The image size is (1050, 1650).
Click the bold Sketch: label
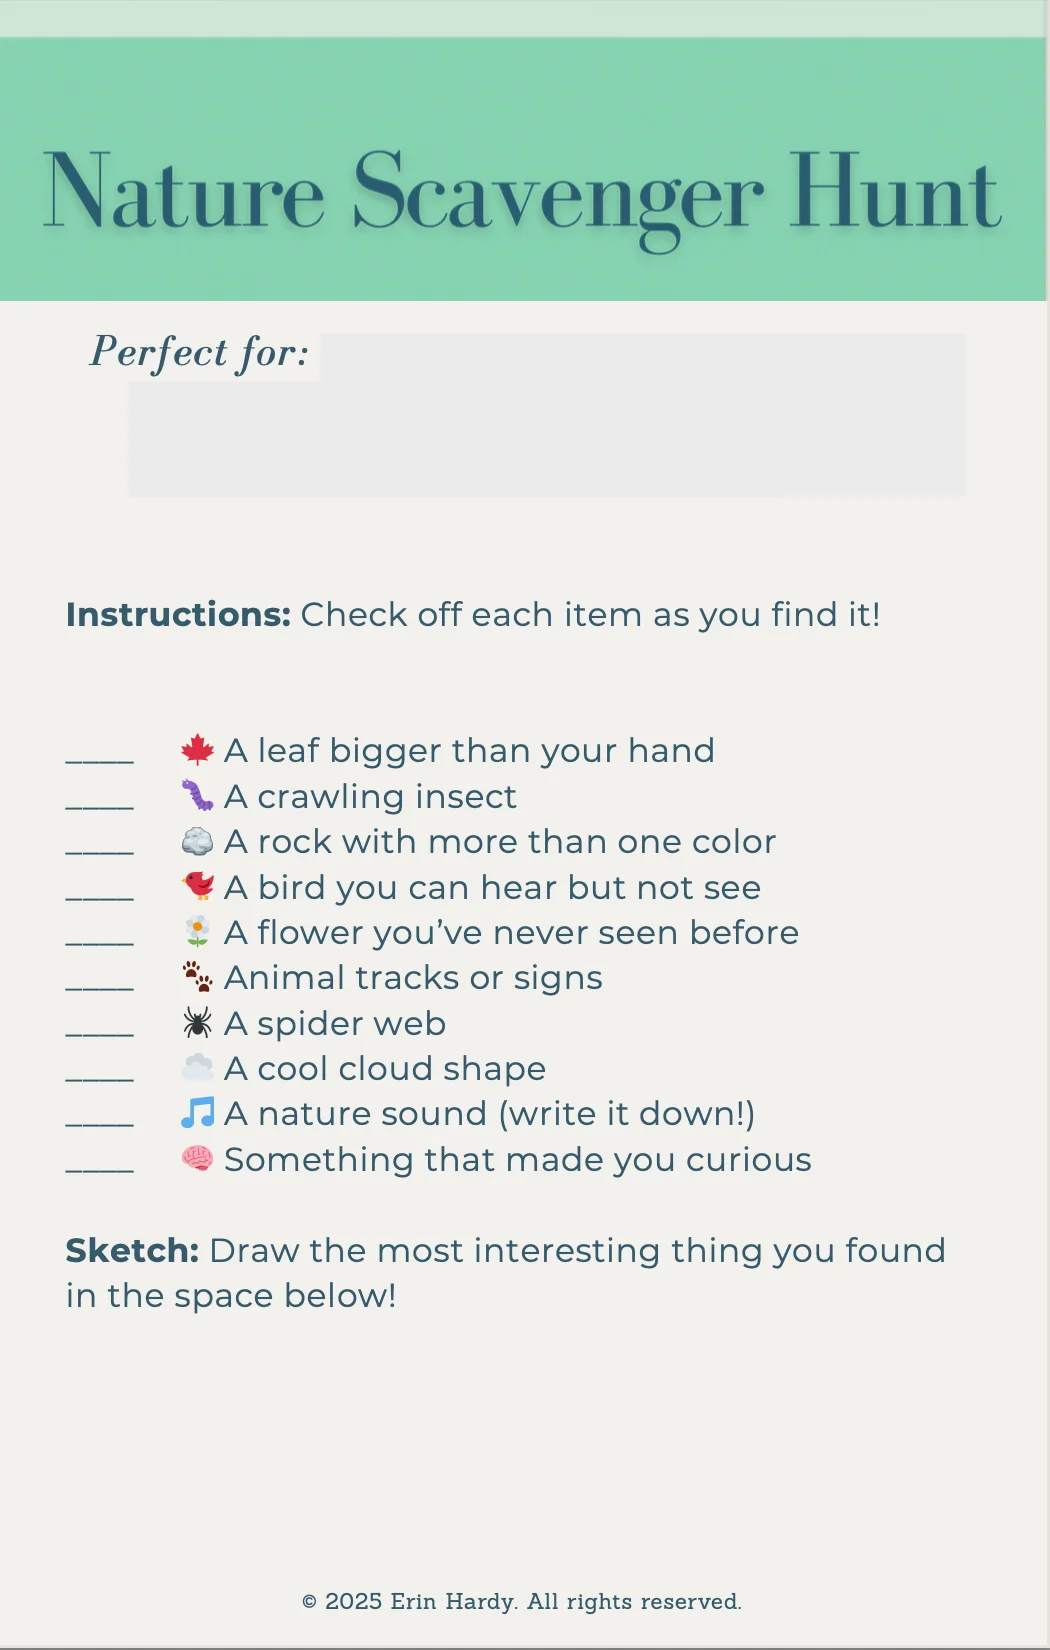click(x=132, y=1250)
